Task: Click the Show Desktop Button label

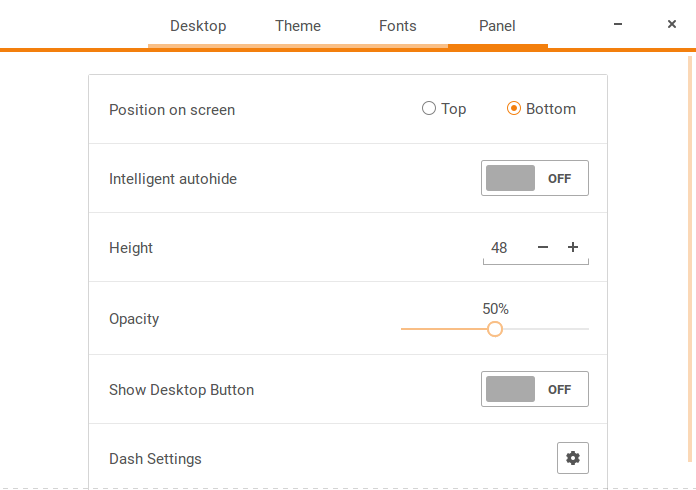Action: click(x=181, y=390)
